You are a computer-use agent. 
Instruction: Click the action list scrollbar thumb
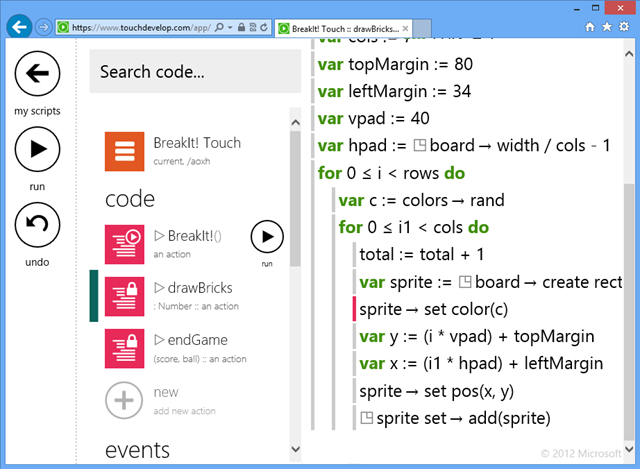pyautogui.click(x=296, y=199)
